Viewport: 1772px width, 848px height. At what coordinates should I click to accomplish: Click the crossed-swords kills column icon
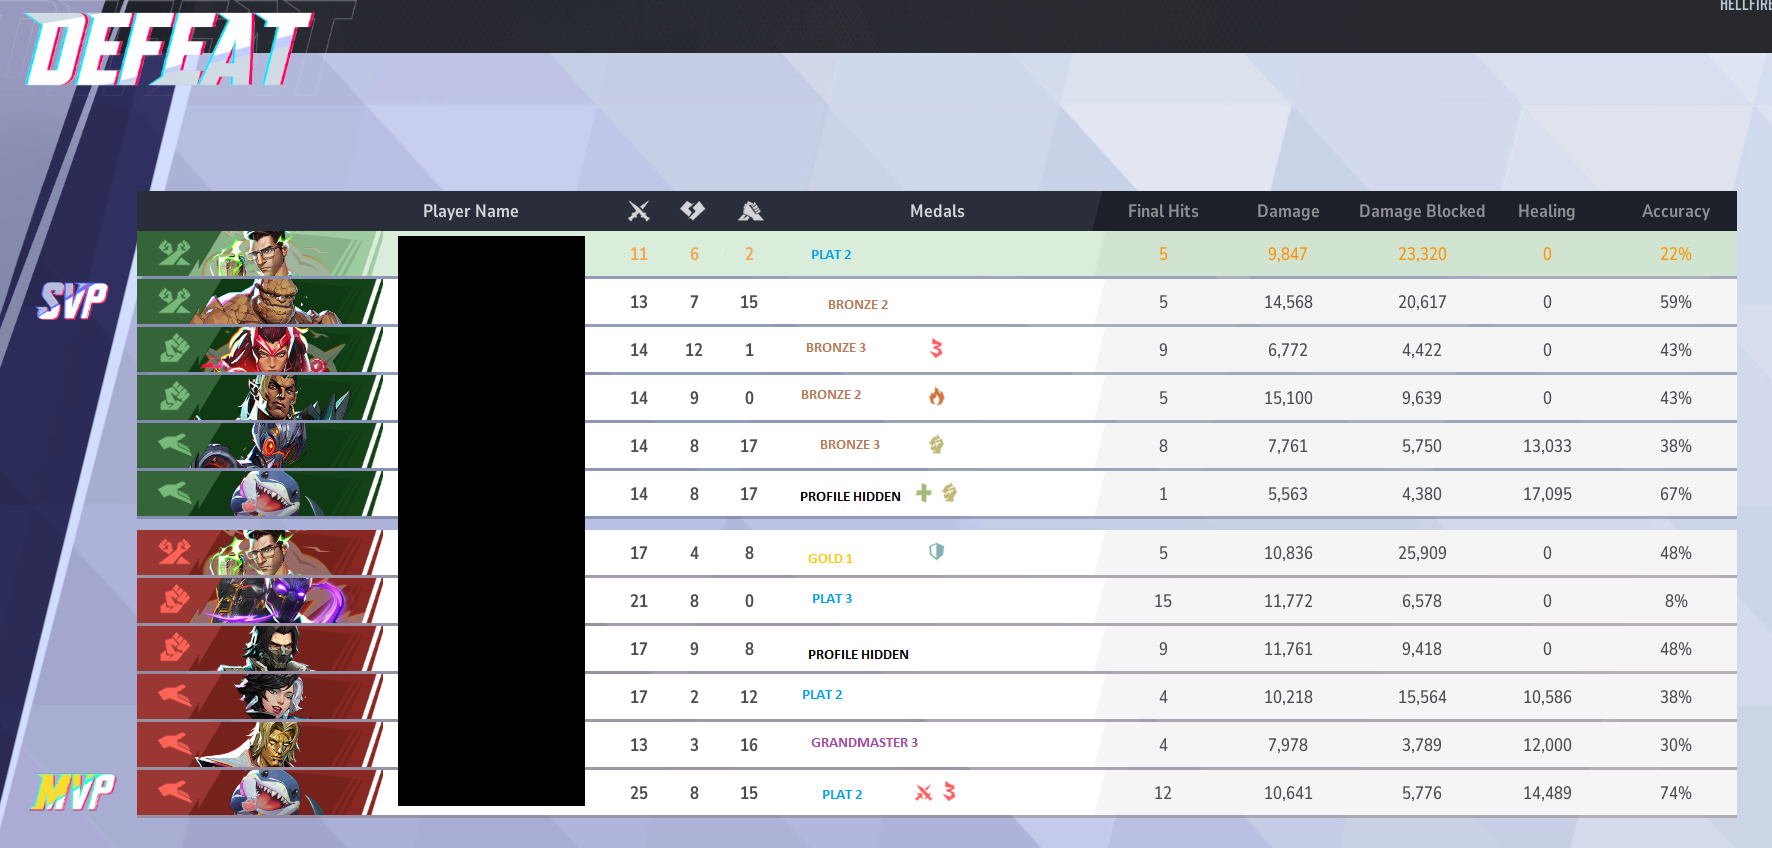pyautogui.click(x=639, y=211)
